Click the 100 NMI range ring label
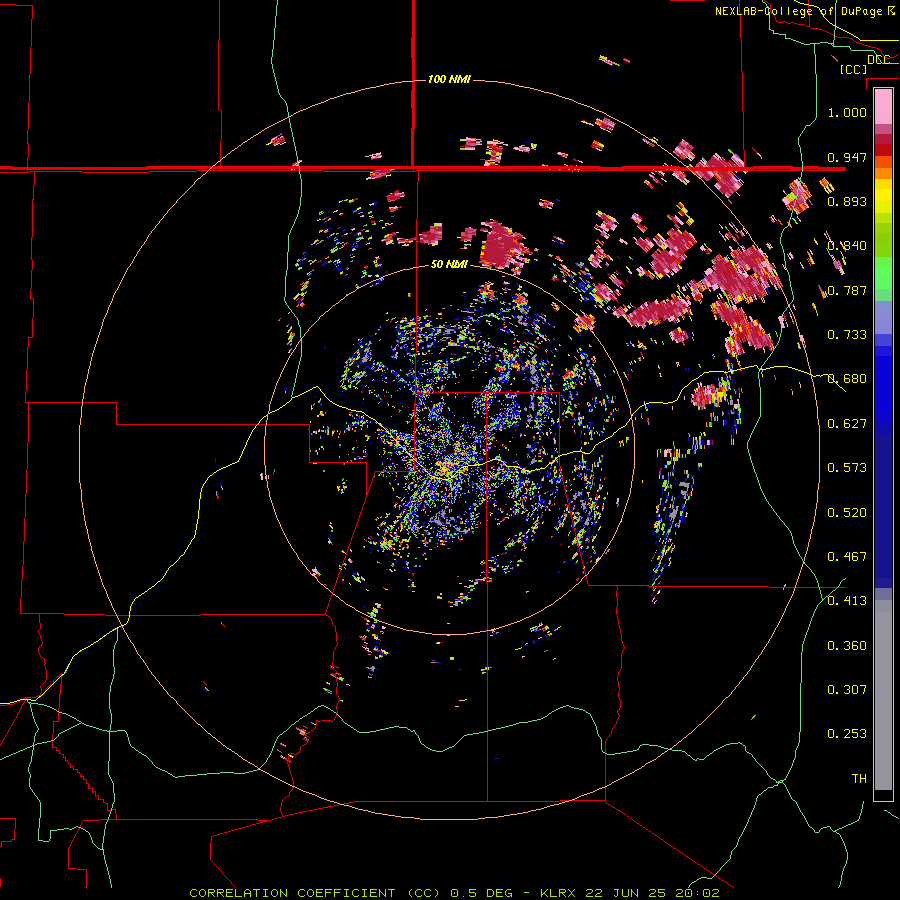 [x=449, y=79]
